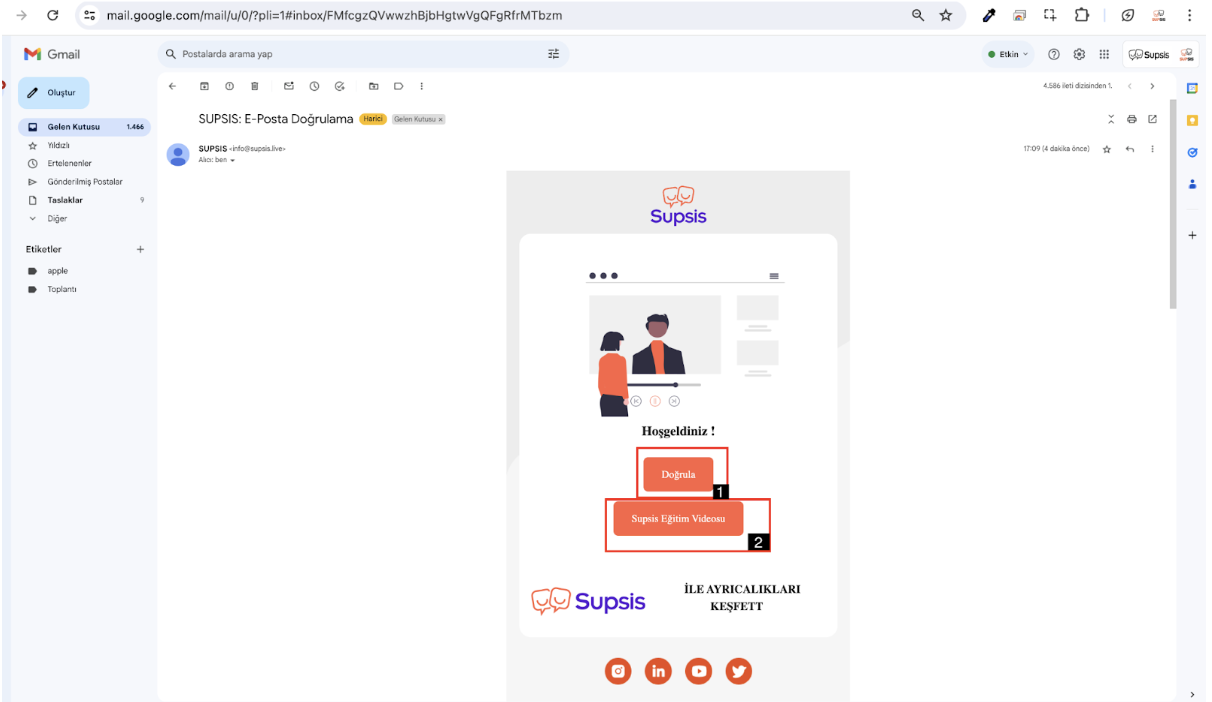This screenshot has width=1212, height=702.
Task: Activate the color picker eyedropper extension
Action: (x=989, y=15)
